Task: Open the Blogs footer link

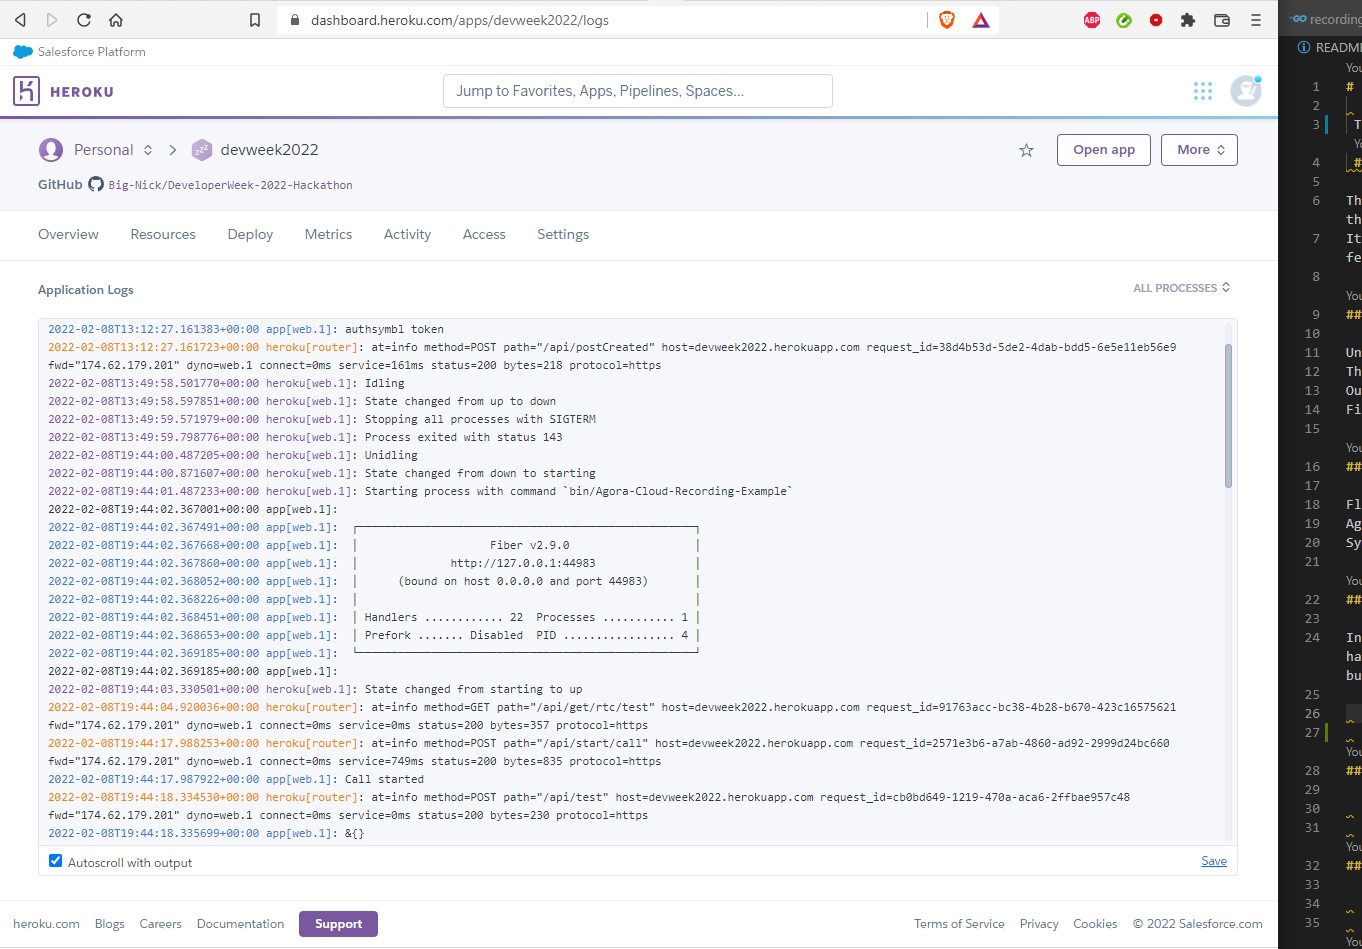Action: tap(110, 924)
